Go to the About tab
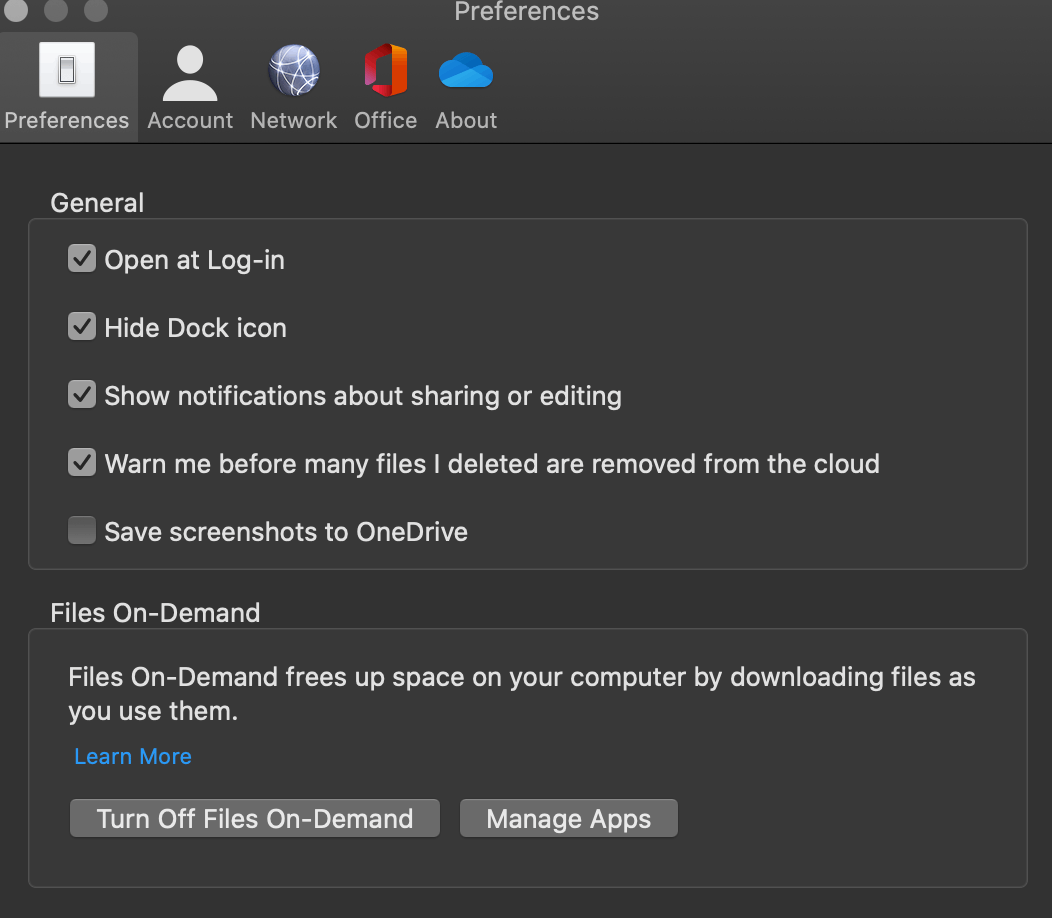 point(465,85)
